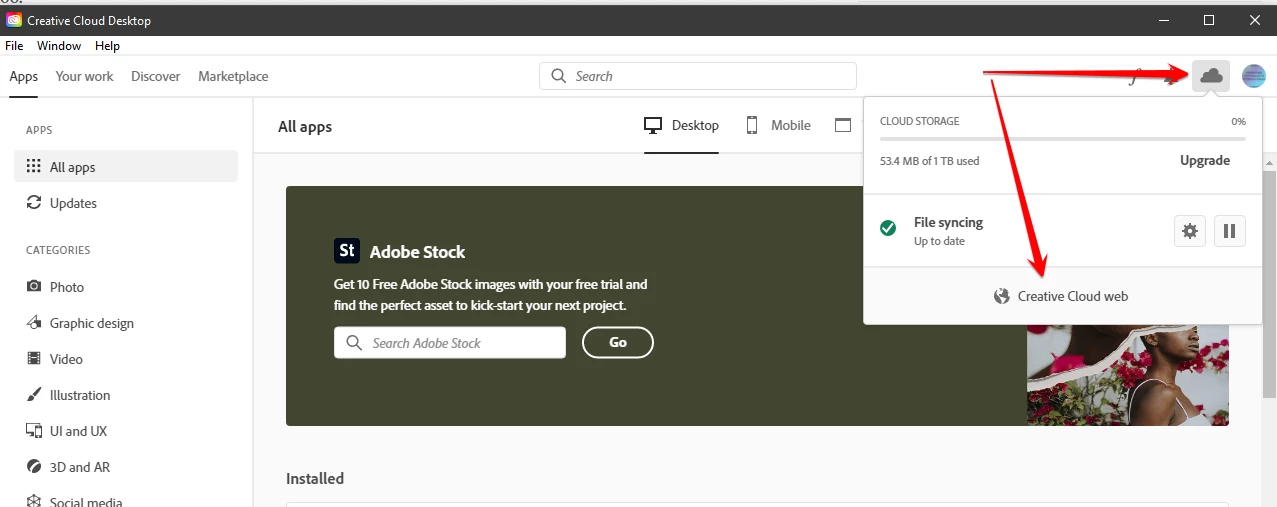Switch to the Marketplace tab
The image size is (1277, 507).
[233, 76]
